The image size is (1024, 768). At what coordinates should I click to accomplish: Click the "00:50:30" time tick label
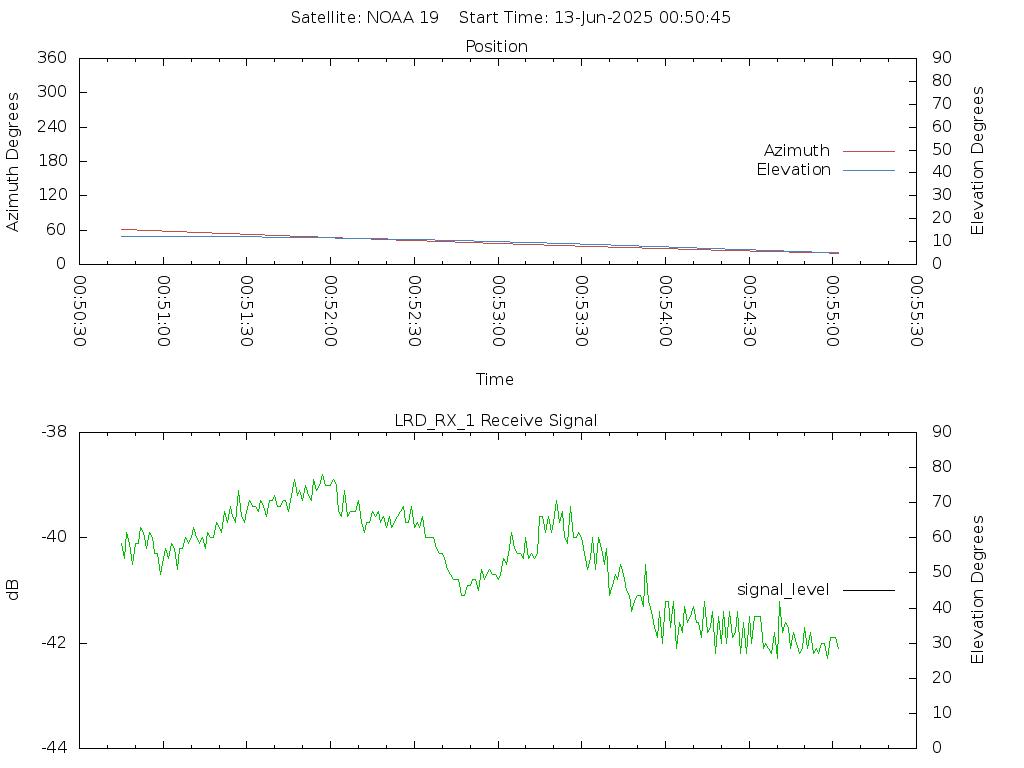point(80,311)
